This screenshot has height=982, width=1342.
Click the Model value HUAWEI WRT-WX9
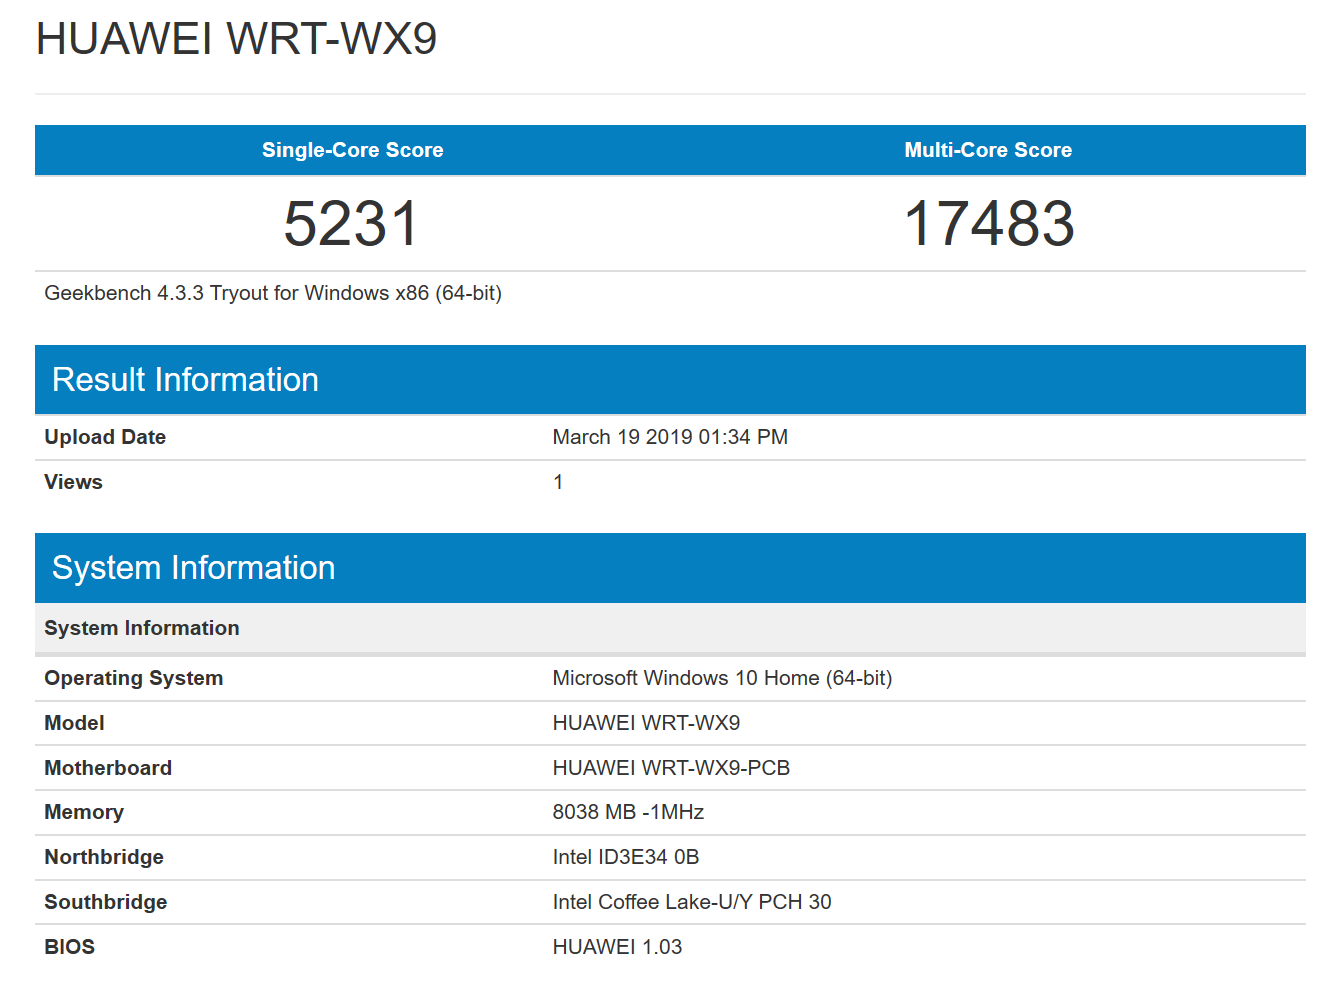646,723
